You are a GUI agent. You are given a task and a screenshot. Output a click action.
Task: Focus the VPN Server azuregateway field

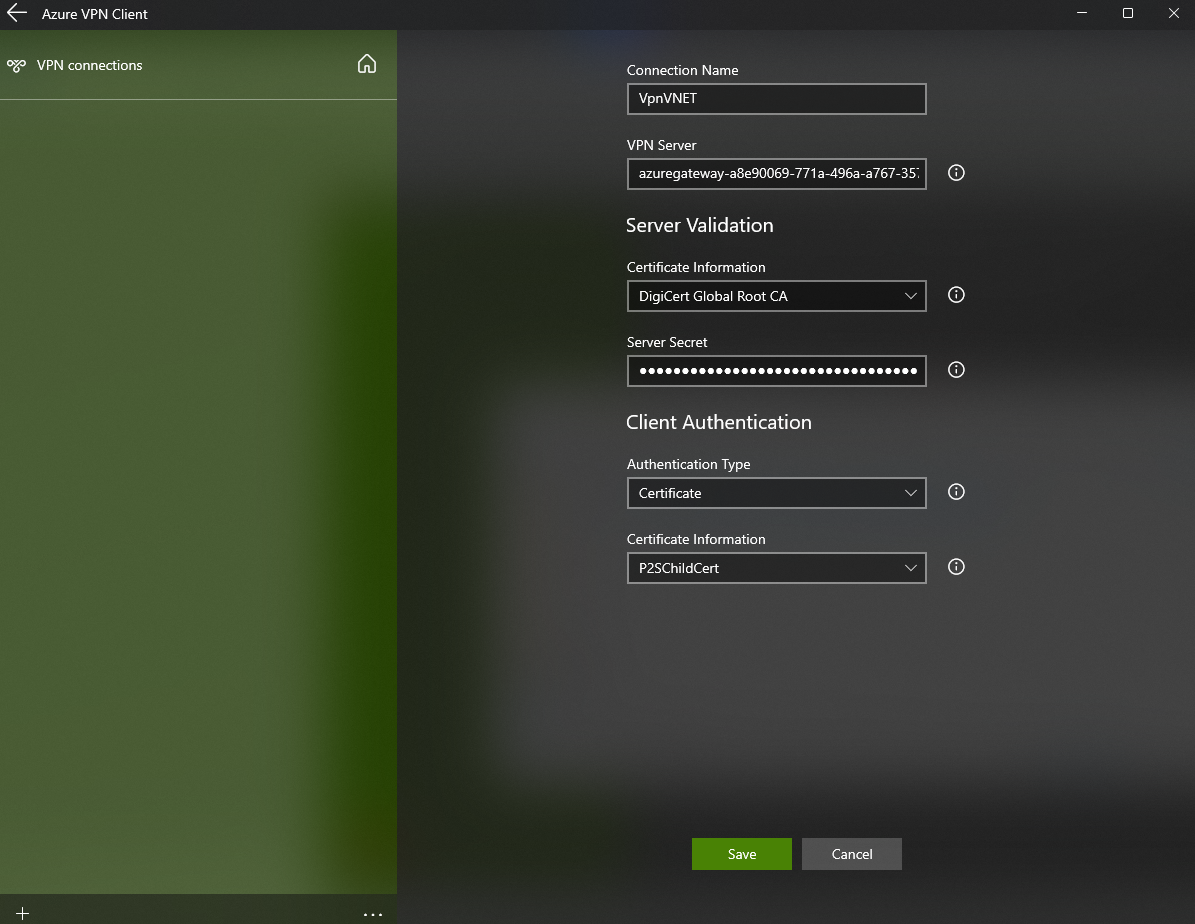pos(777,174)
